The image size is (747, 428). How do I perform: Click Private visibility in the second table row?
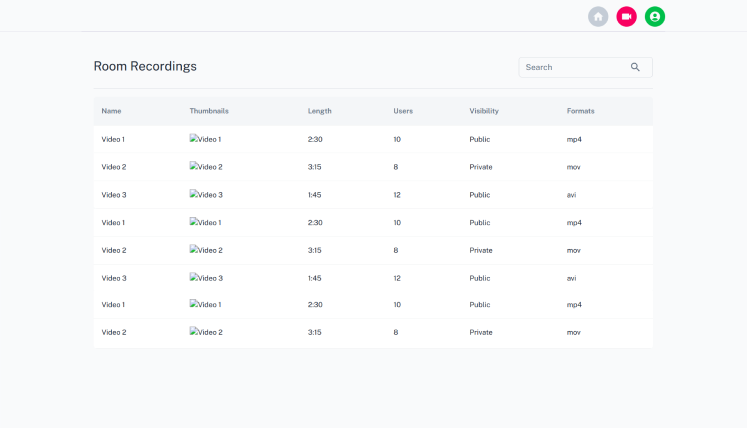(481, 167)
